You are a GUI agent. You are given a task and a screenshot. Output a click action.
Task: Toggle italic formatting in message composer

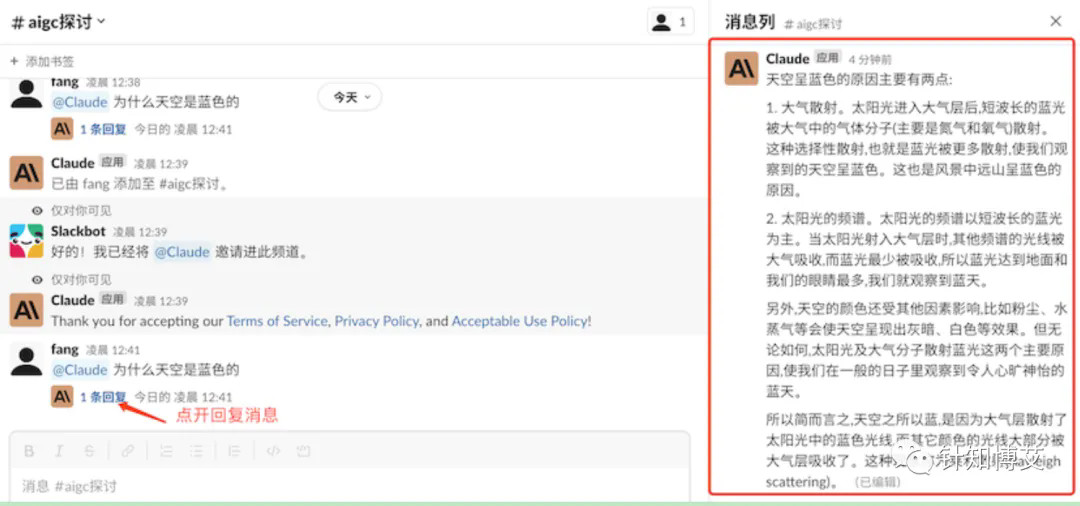point(59,452)
